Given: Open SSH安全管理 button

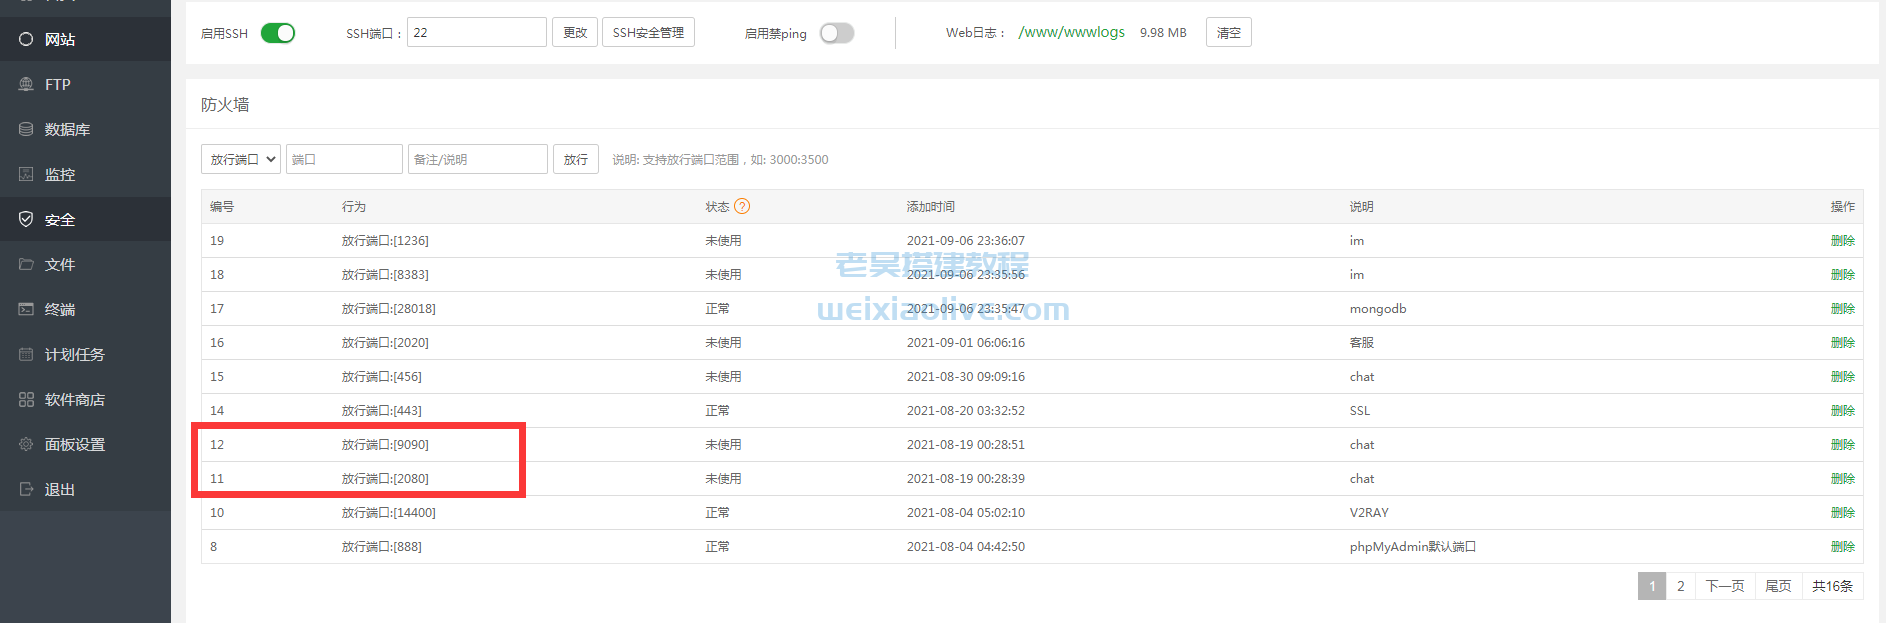Looking at the screenshot, I should (x=648, y=32).
